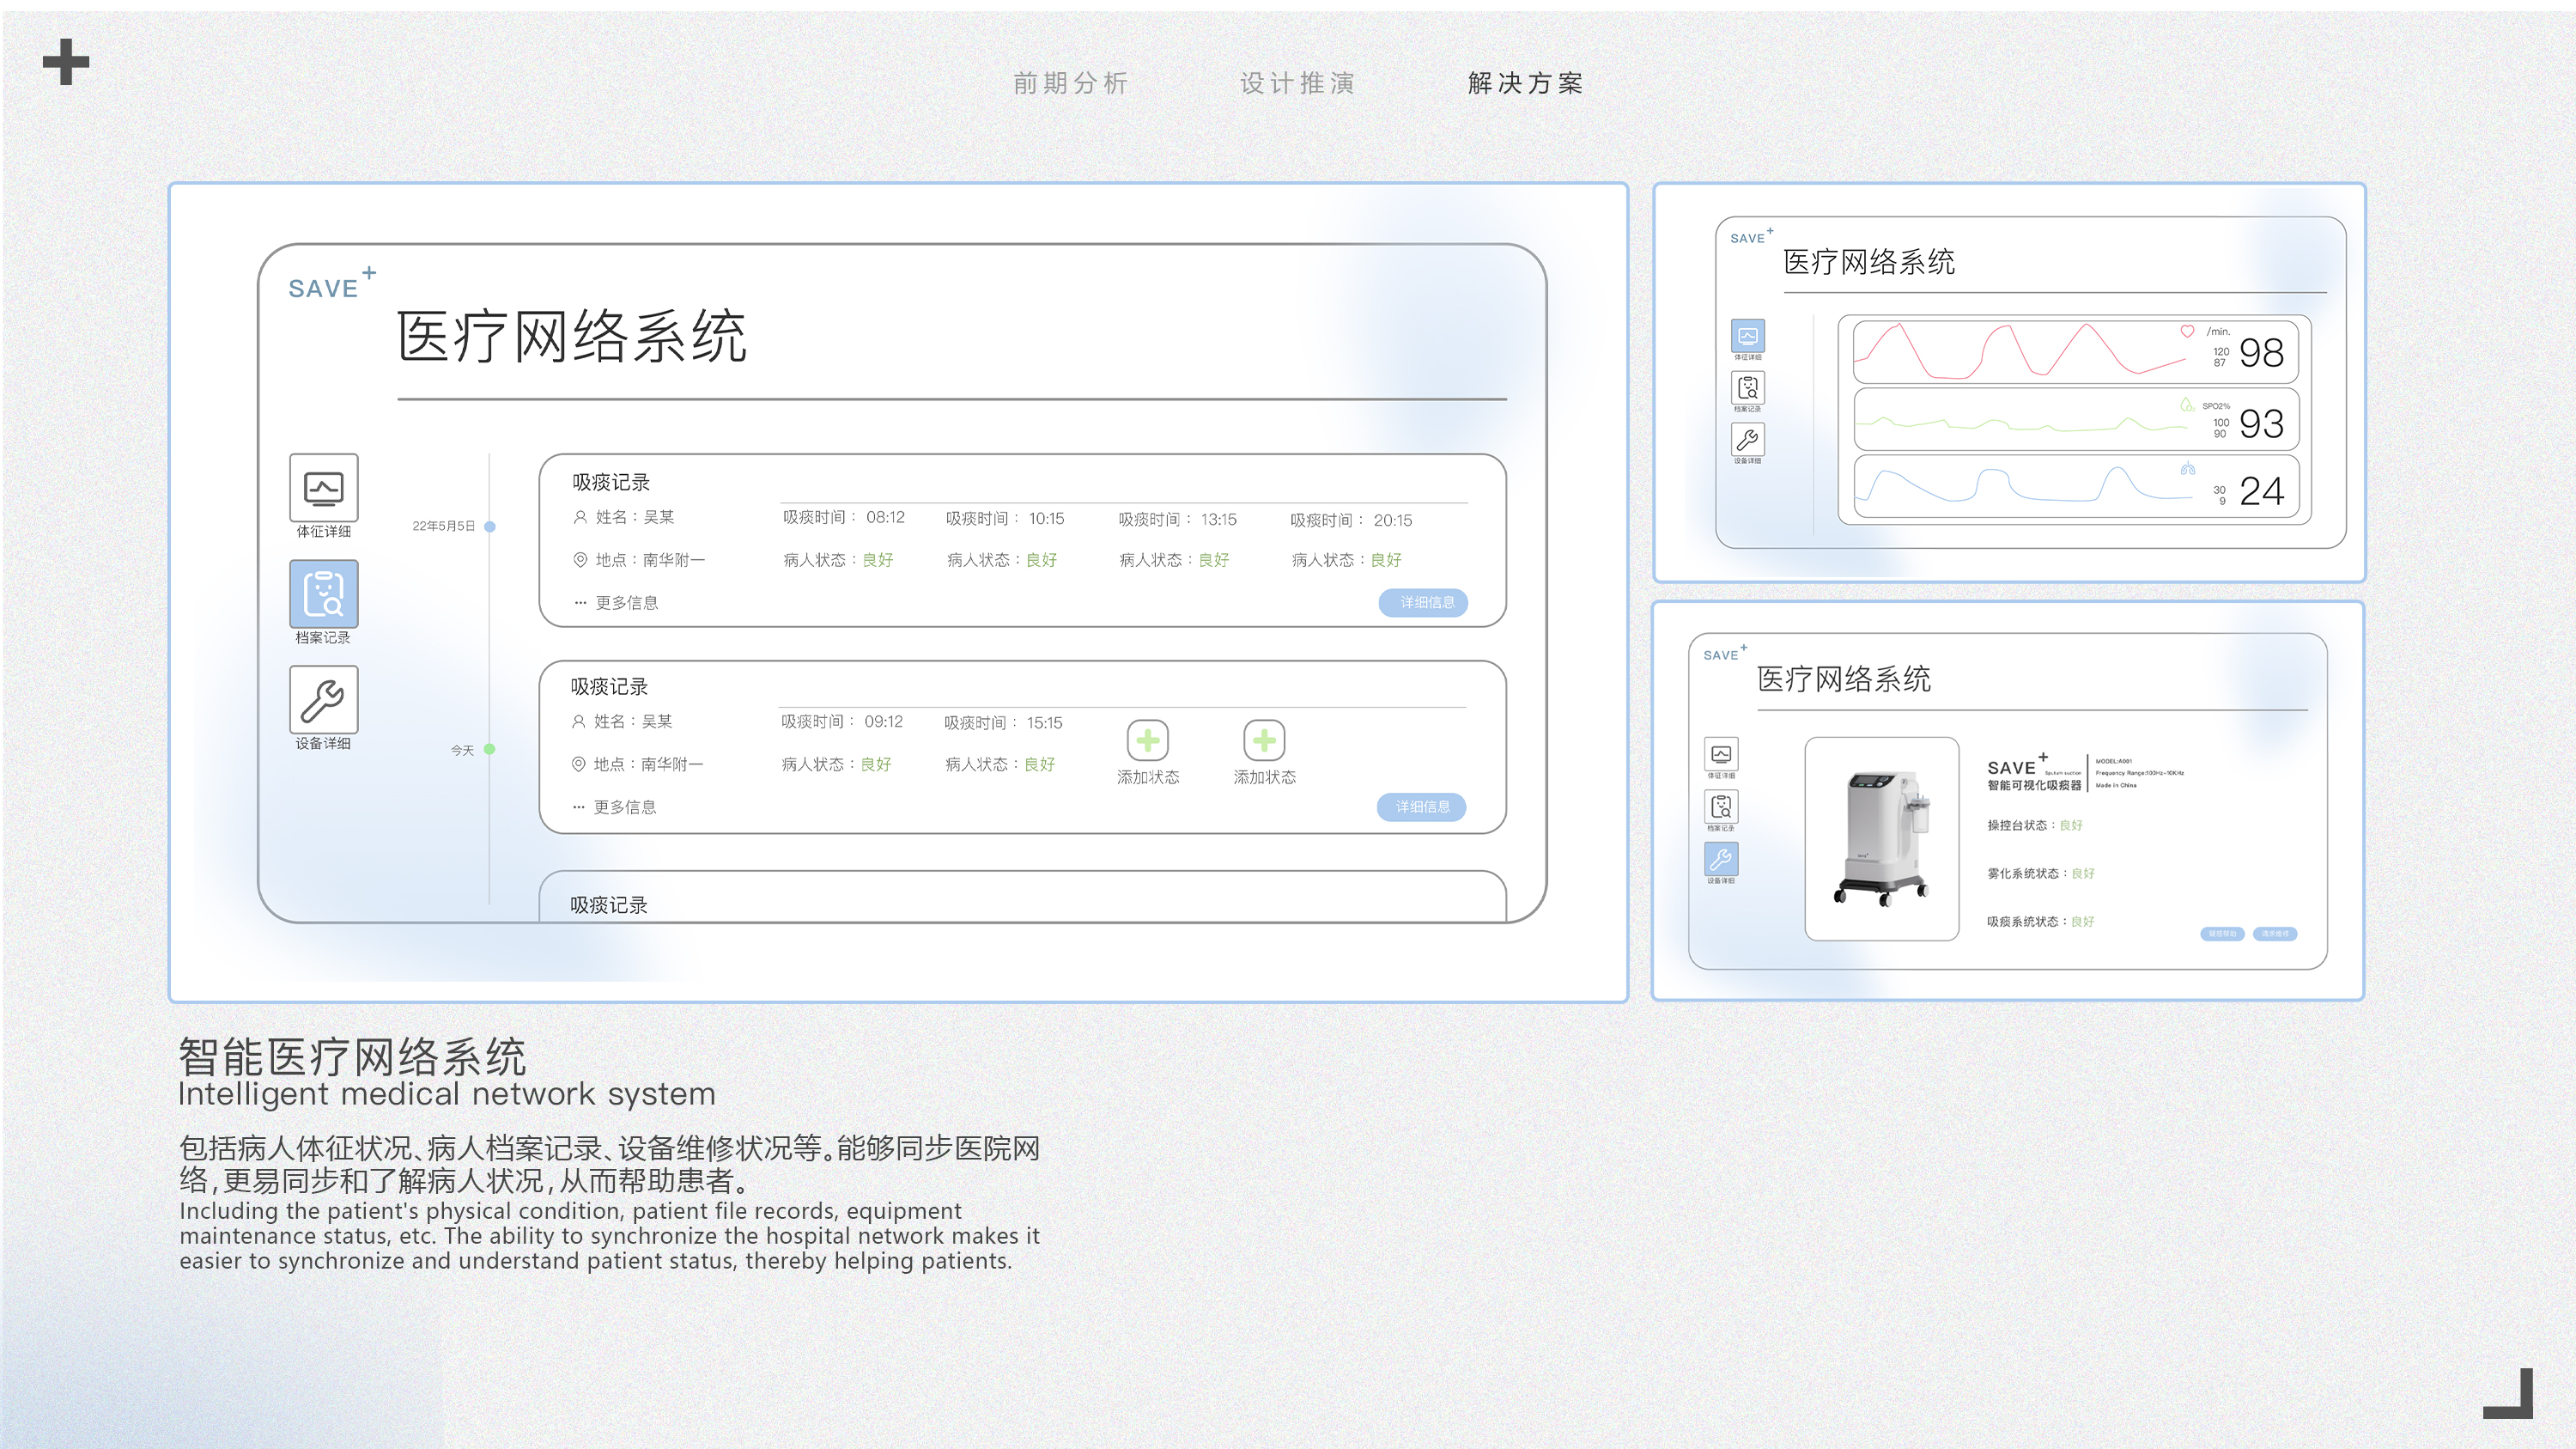Click 详细信息 button in today's record
The image size is (2576, 1449).
tap(1421, 807)
